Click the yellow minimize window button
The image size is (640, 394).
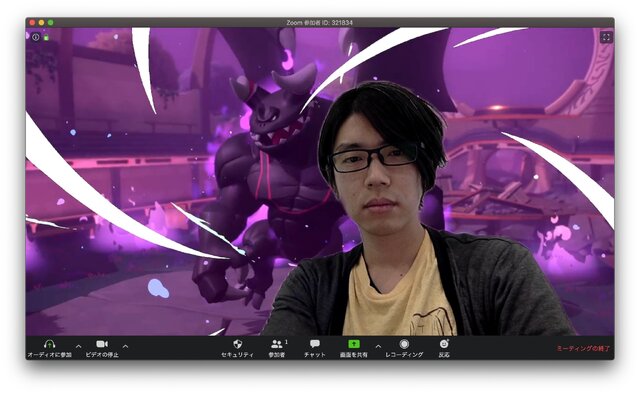click(41, 22)
